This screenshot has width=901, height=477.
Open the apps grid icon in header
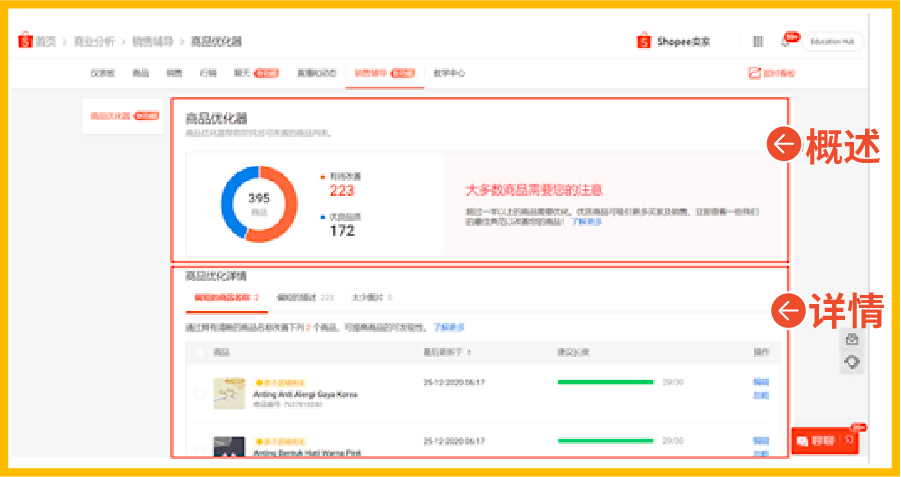[758, 41]
